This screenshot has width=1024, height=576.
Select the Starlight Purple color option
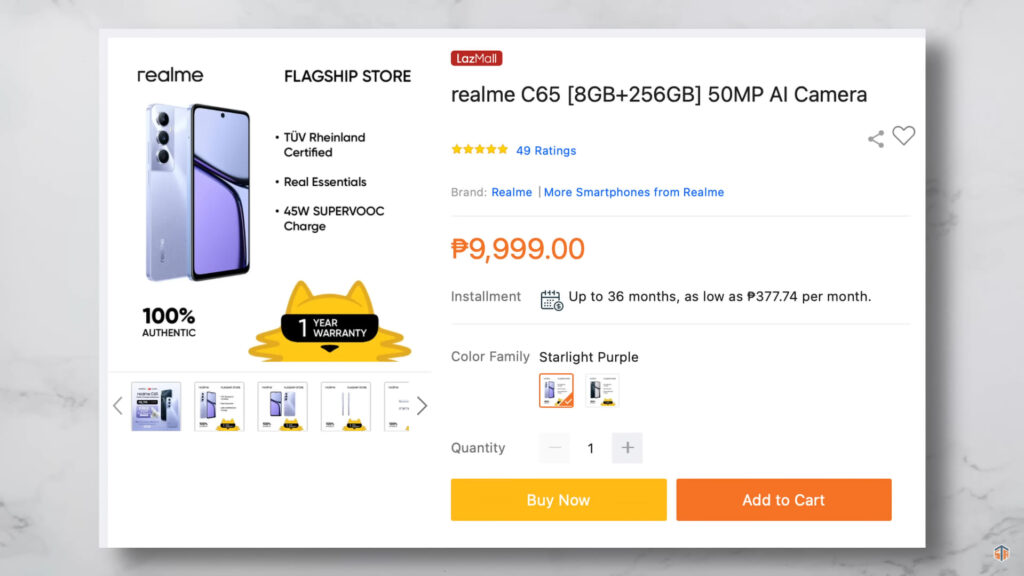[556, 390]
